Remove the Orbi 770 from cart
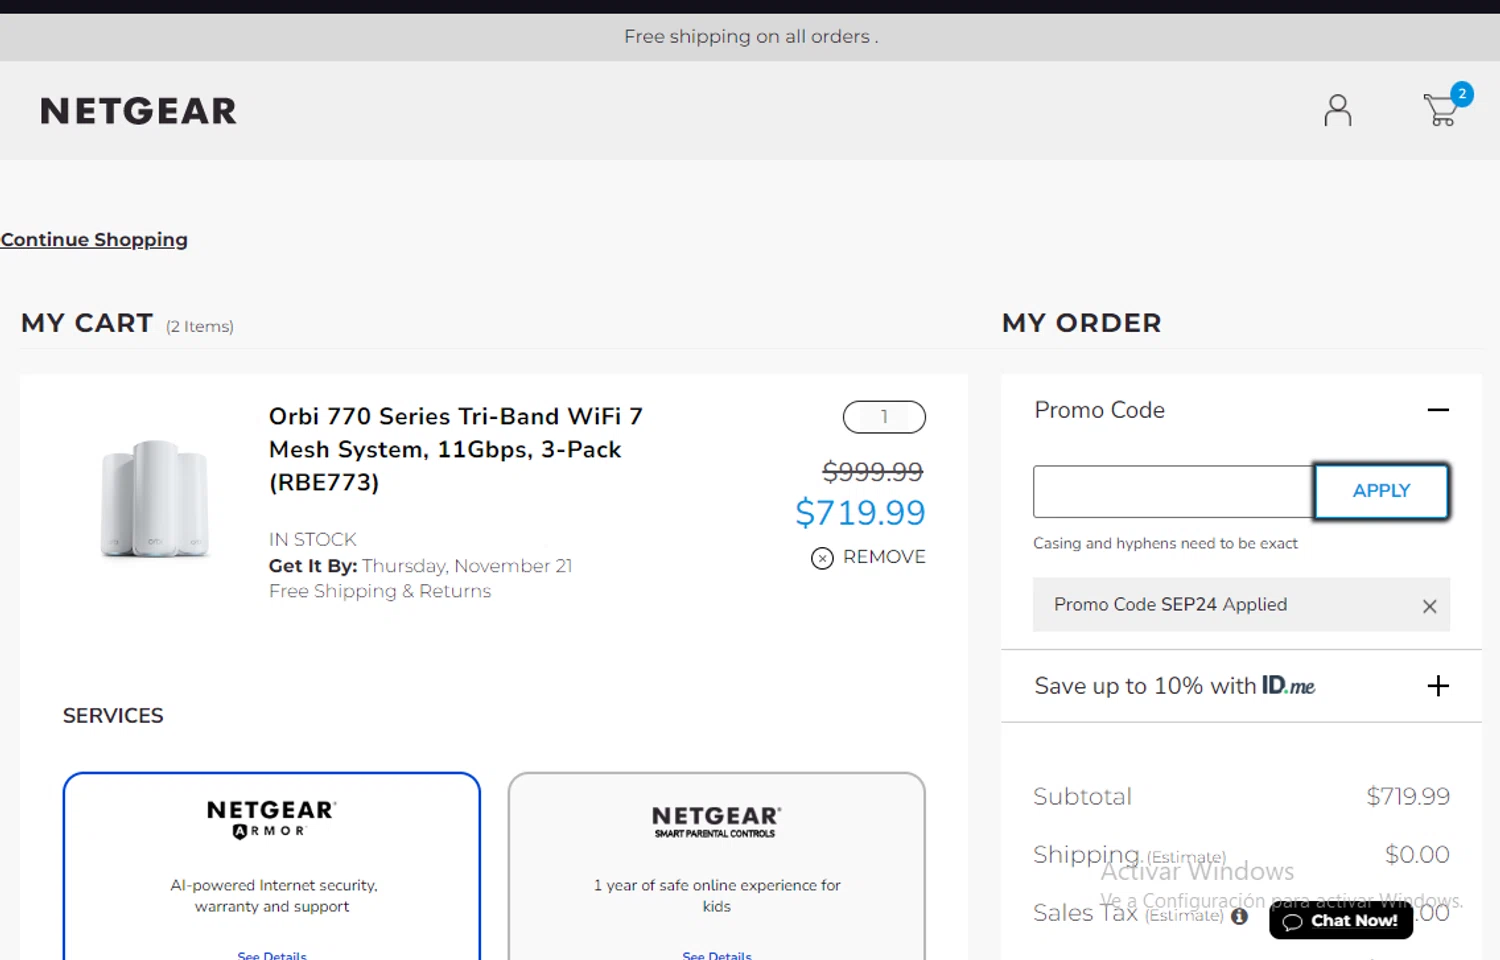Screen dimensions: 1500x960 868,557
